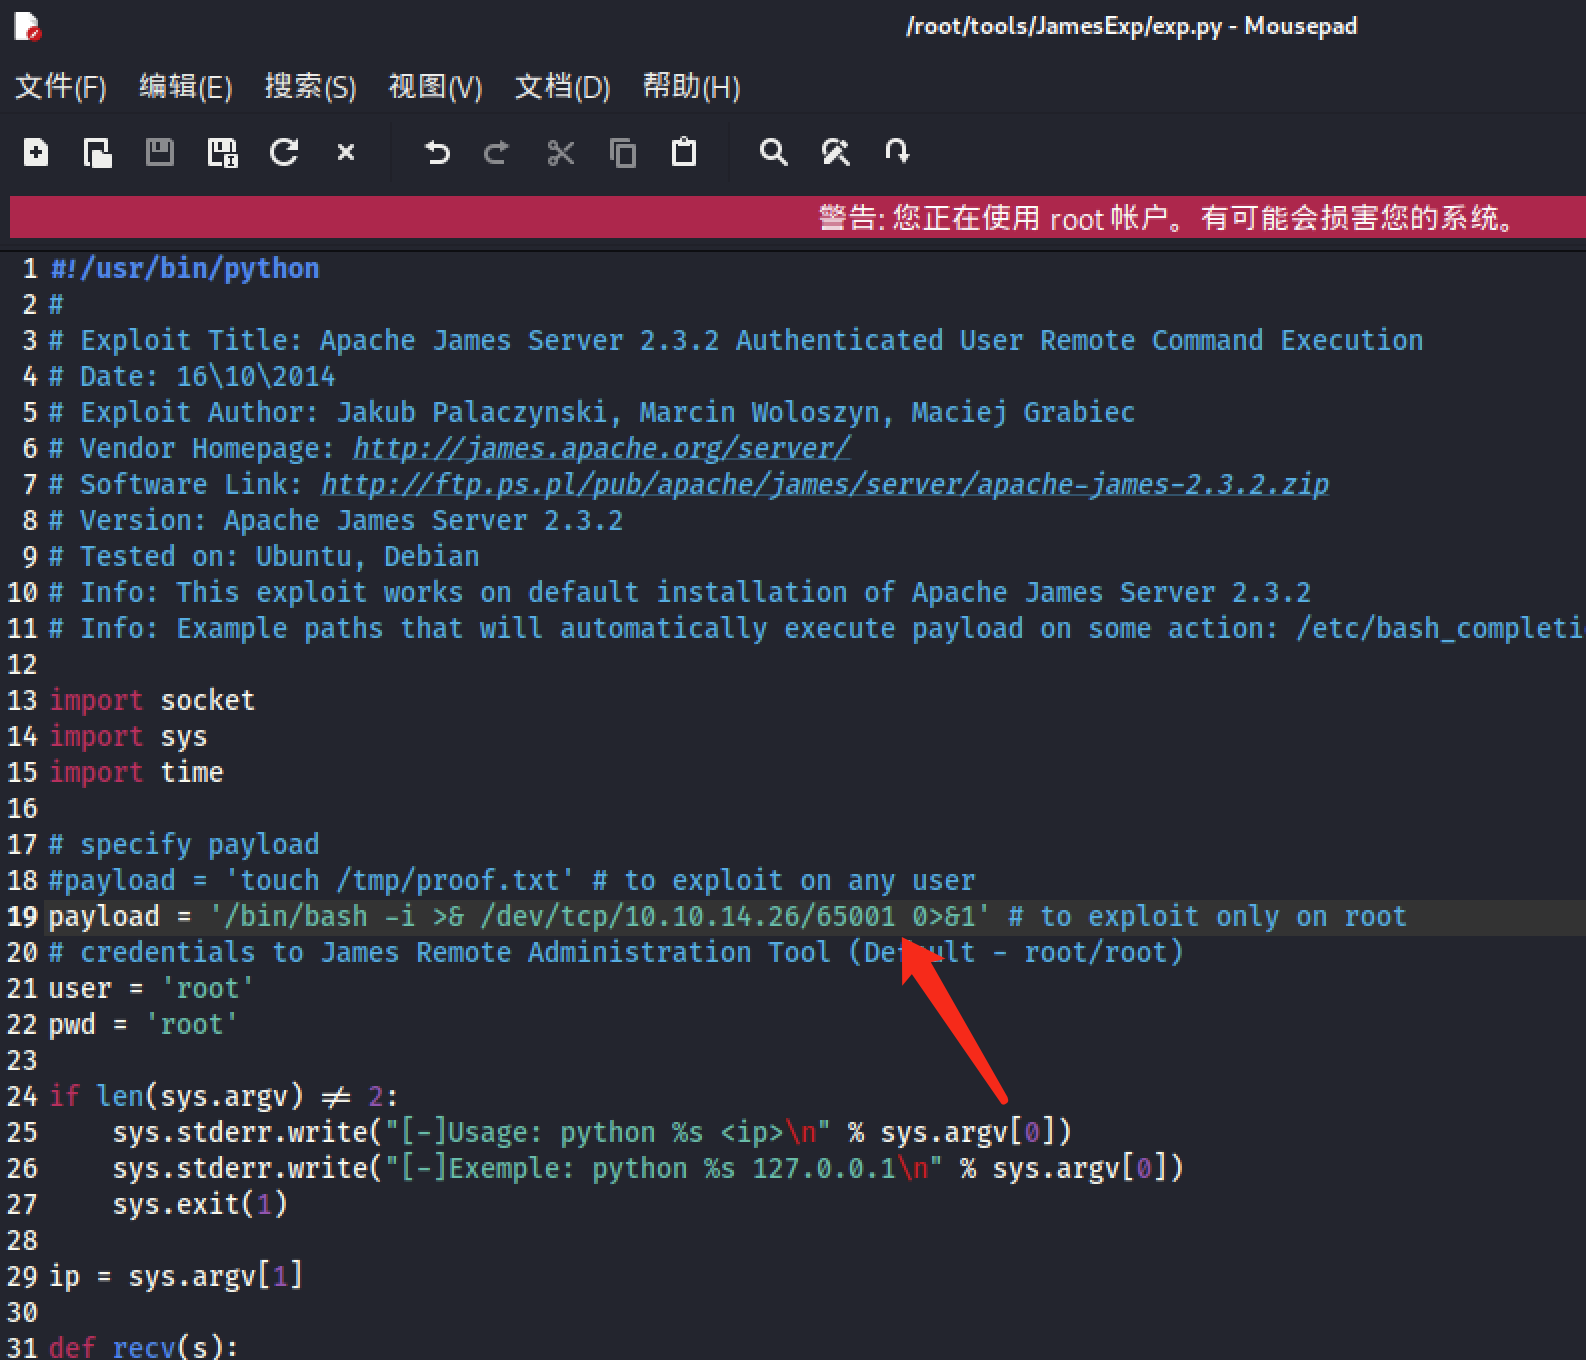The image size is (1586, 1360).
Task: Open the 视图(V) menu
Action: (x=435, y=87)
